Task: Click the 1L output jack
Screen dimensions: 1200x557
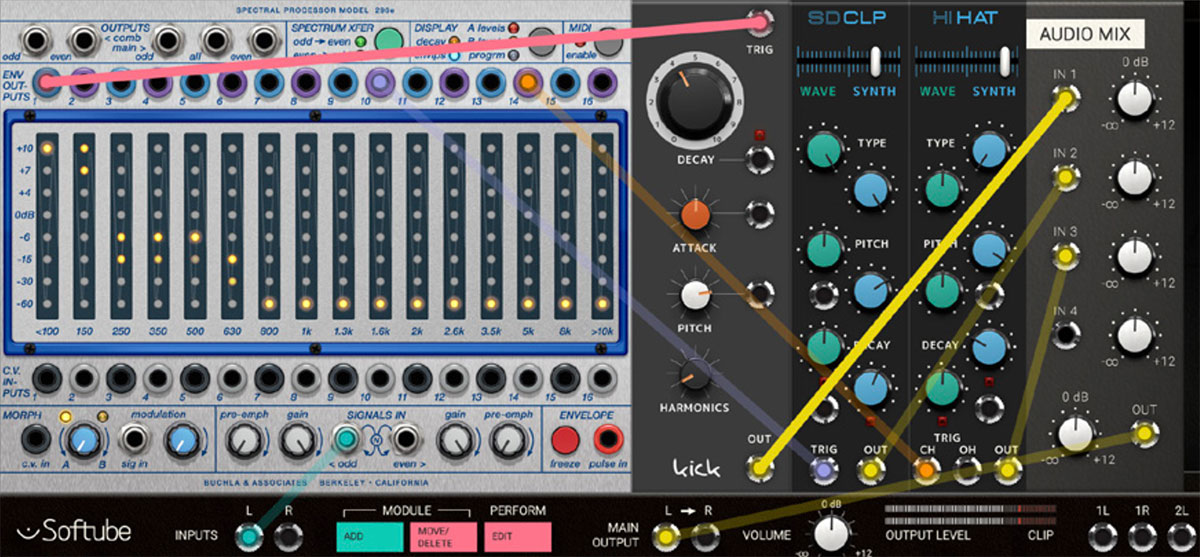Action: coord(1102,536)
